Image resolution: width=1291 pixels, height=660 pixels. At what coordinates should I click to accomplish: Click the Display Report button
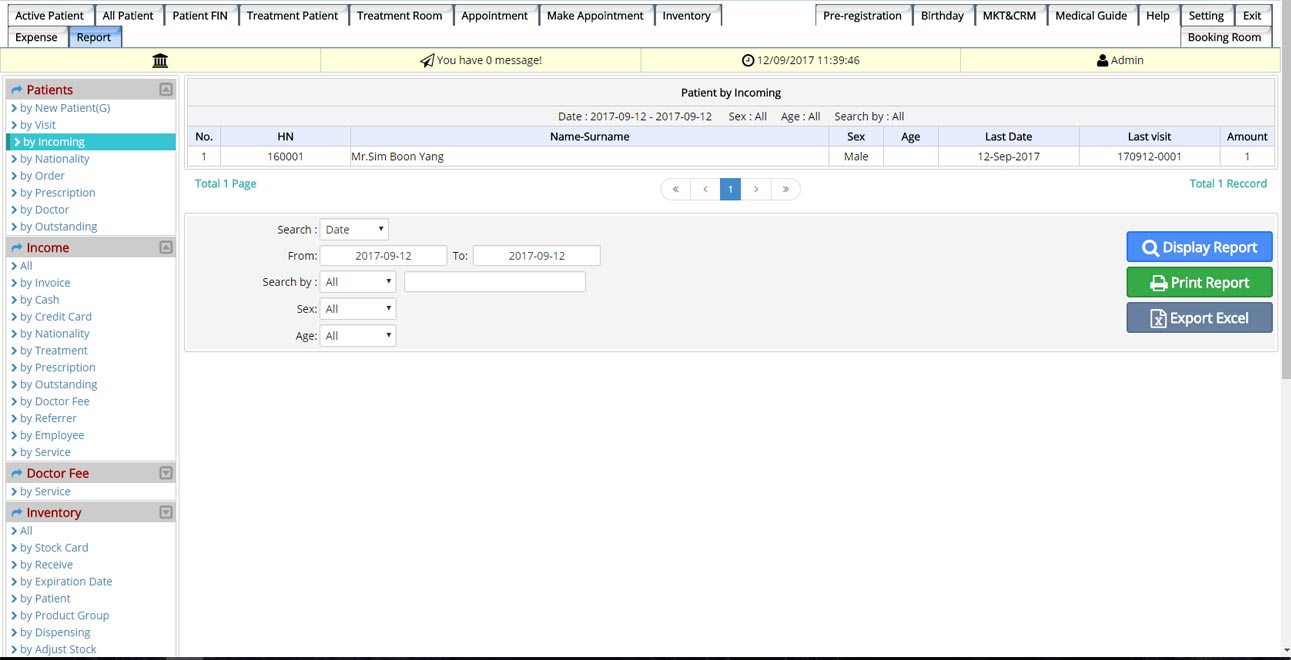pos(1199,248)
